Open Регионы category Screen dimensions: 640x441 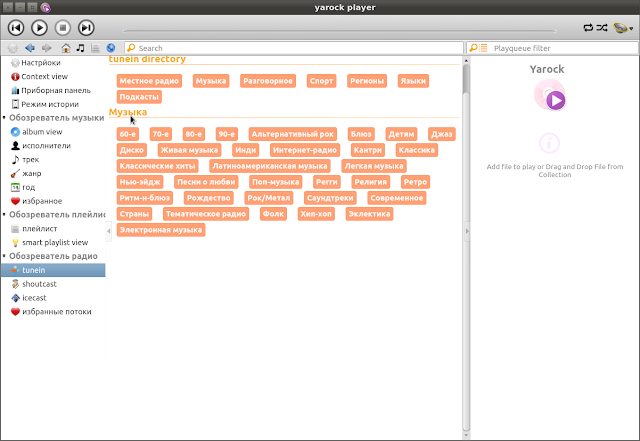point(367,81)
